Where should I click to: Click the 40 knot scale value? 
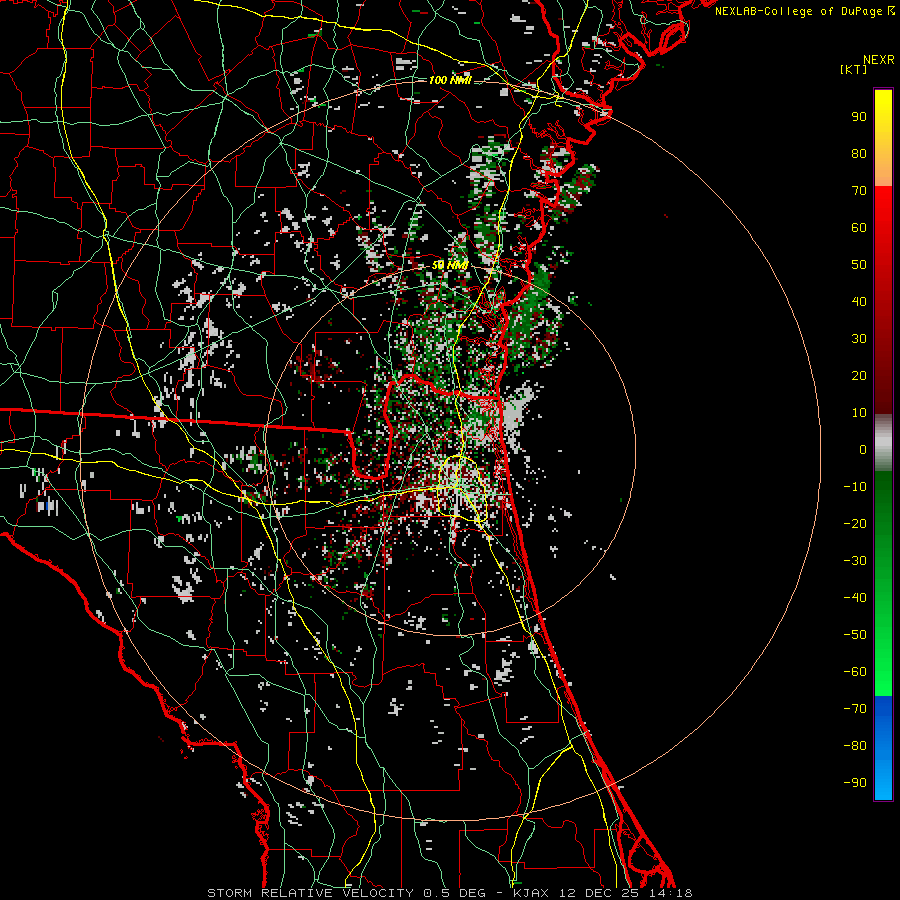pyautogui.click(x=859, y=301)
